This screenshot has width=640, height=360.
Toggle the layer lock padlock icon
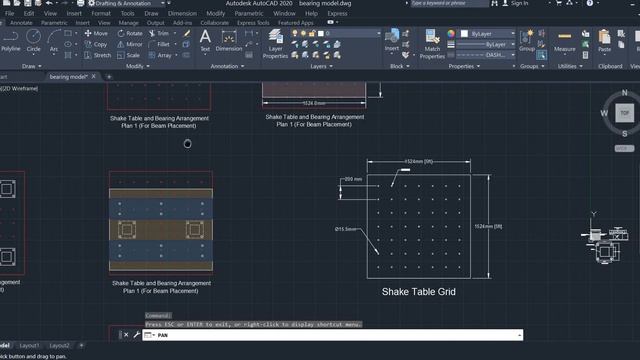click(x=312, y=33)
